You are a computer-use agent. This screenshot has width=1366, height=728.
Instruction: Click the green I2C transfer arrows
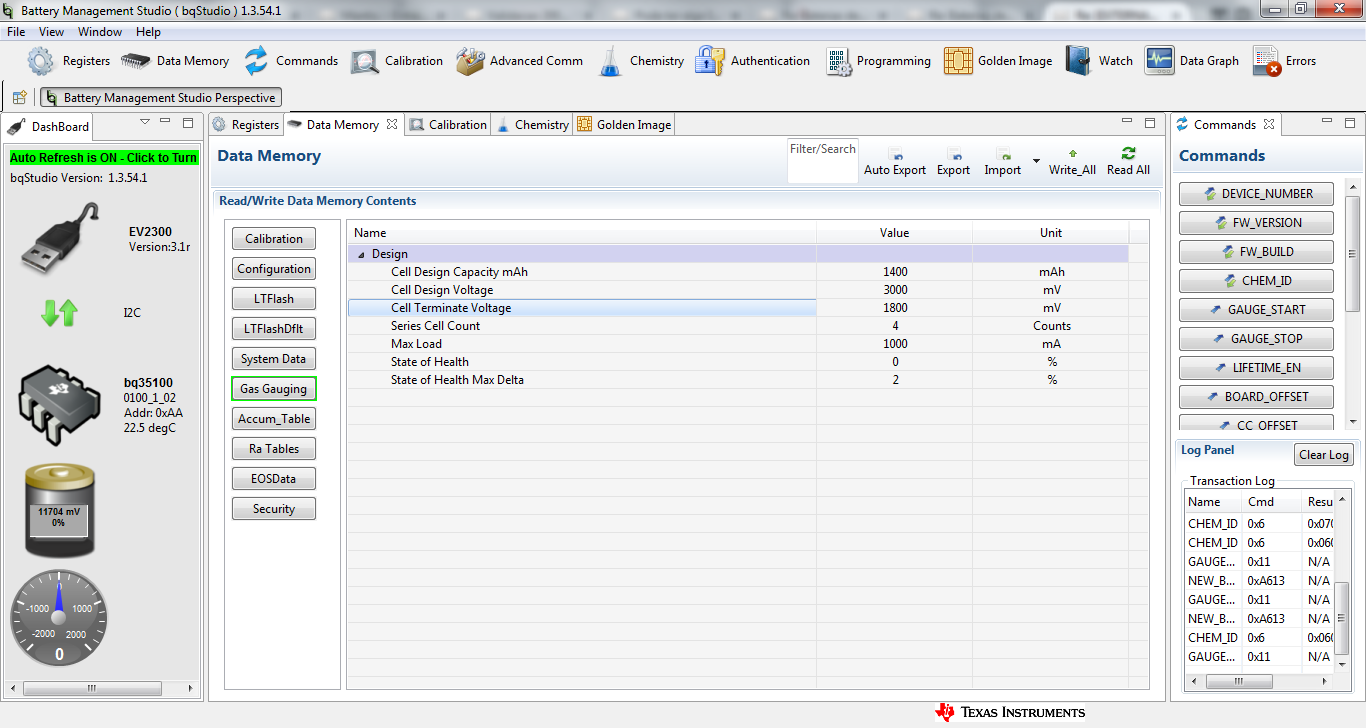coord(59,313)
